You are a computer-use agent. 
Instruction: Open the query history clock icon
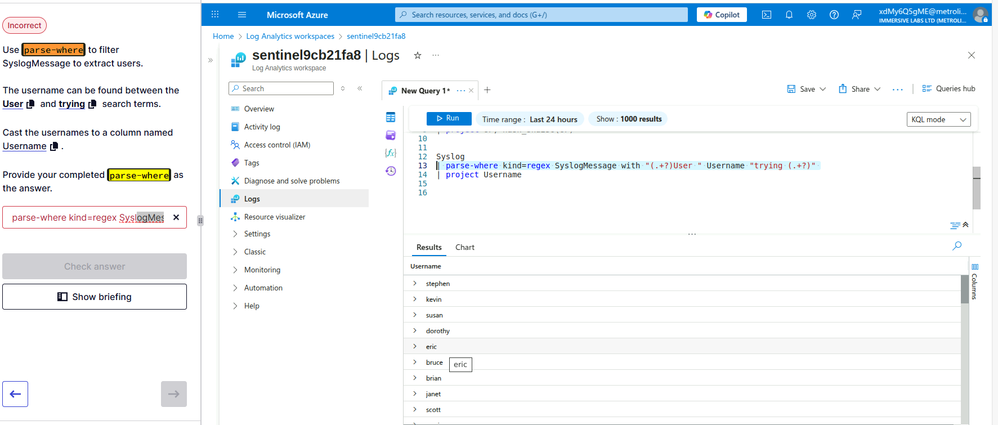click(x=391, y=171)
